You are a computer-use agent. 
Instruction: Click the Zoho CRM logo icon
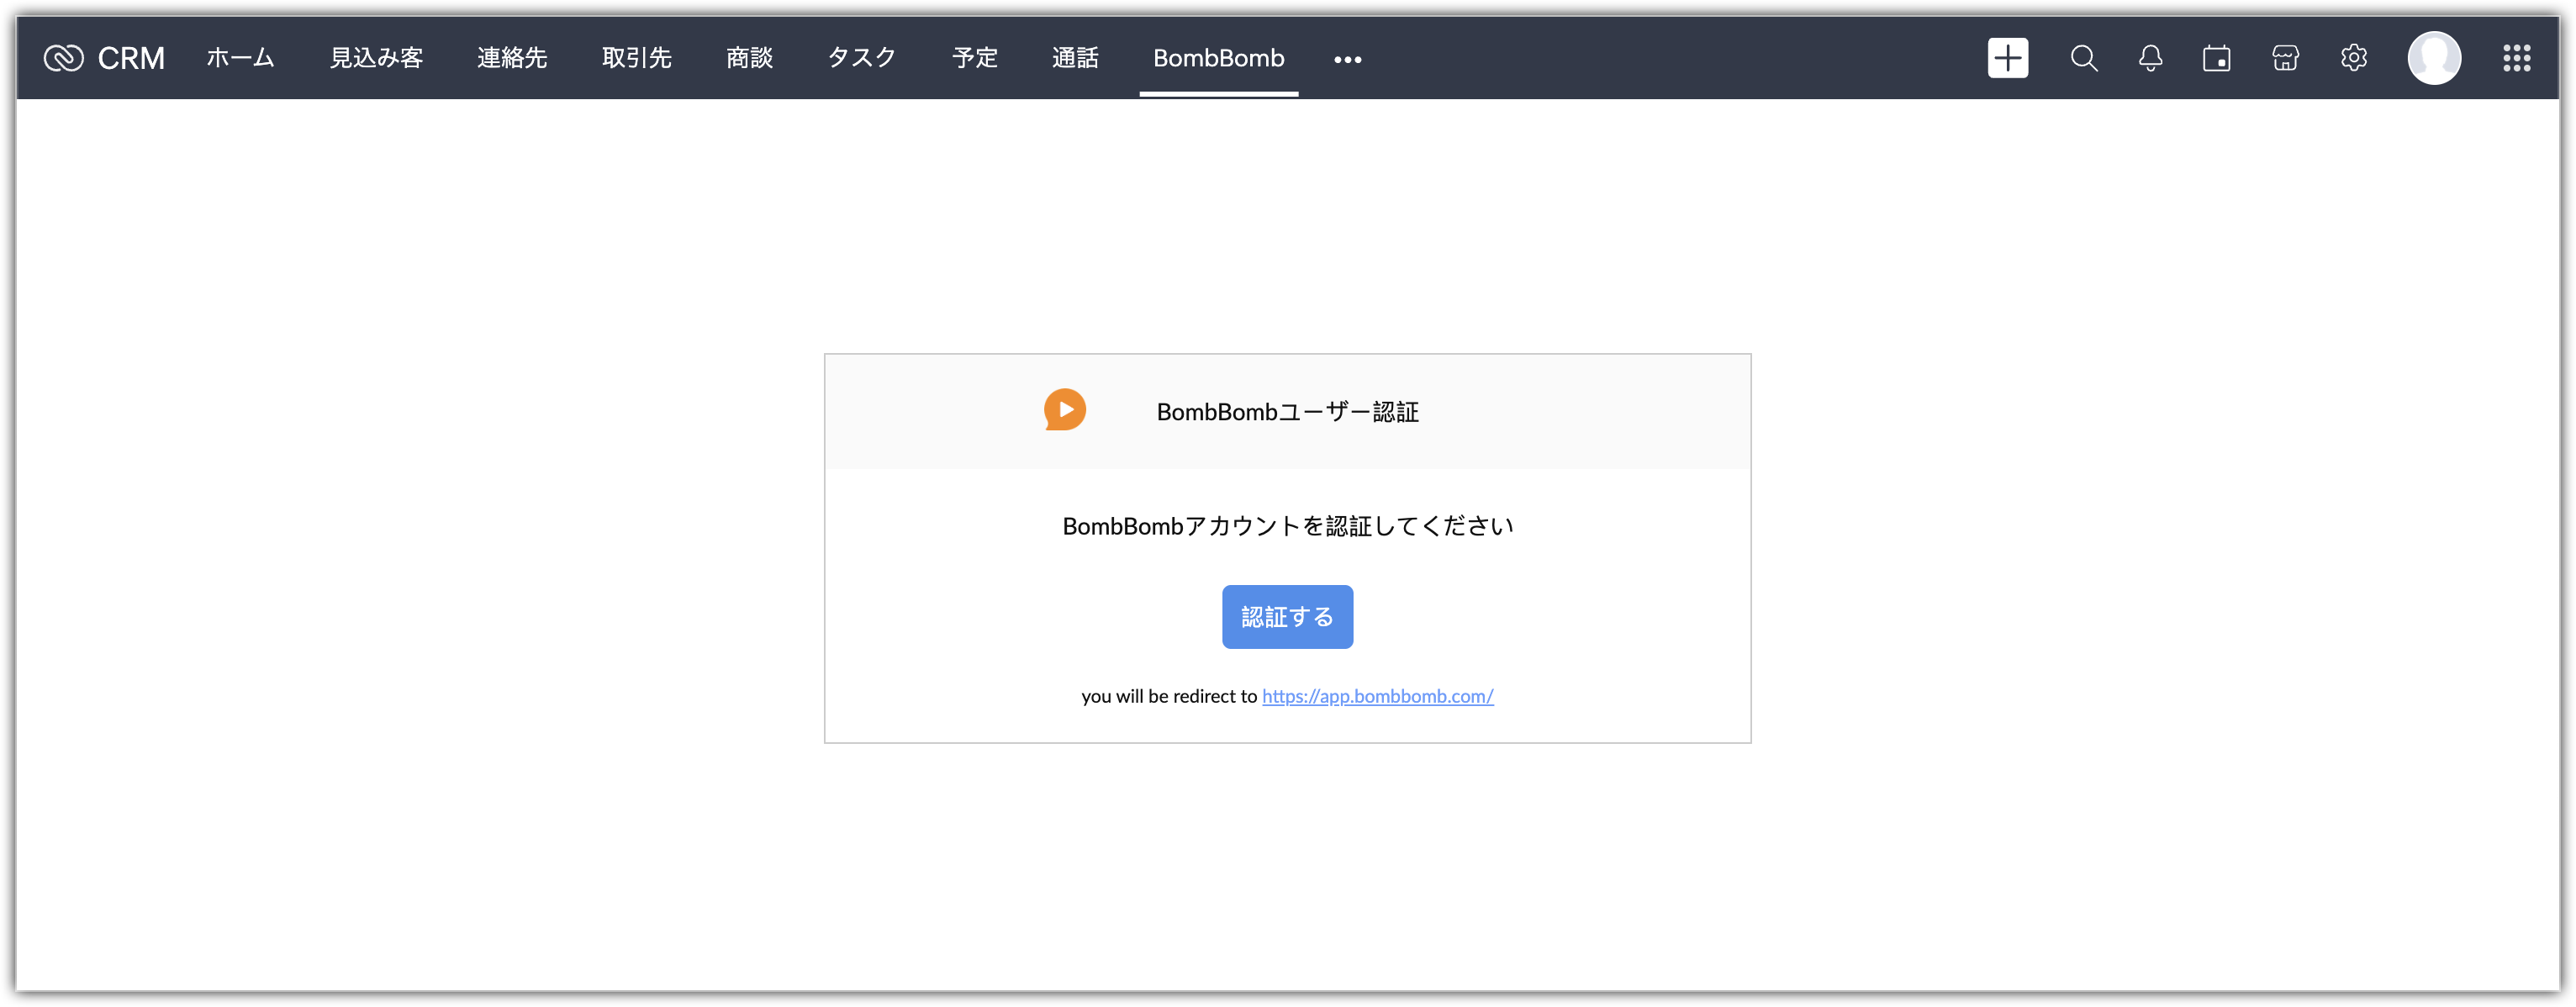click(x=64, y=58)
